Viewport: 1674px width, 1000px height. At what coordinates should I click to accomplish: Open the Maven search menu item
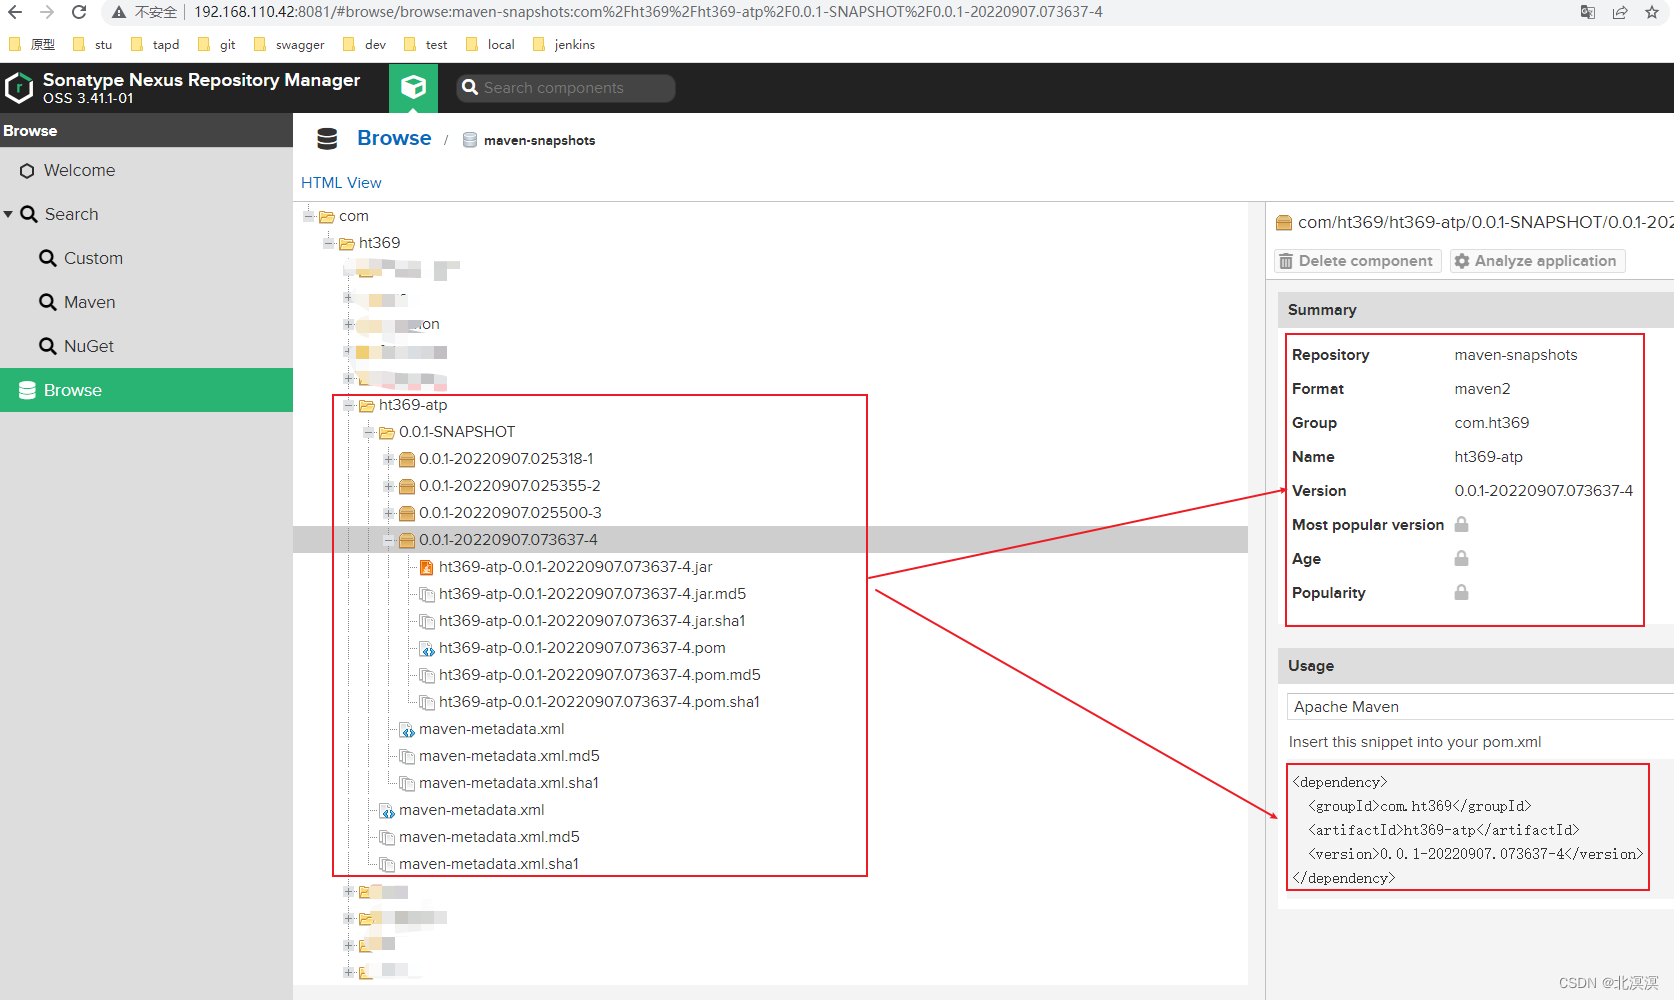(146, 302)
